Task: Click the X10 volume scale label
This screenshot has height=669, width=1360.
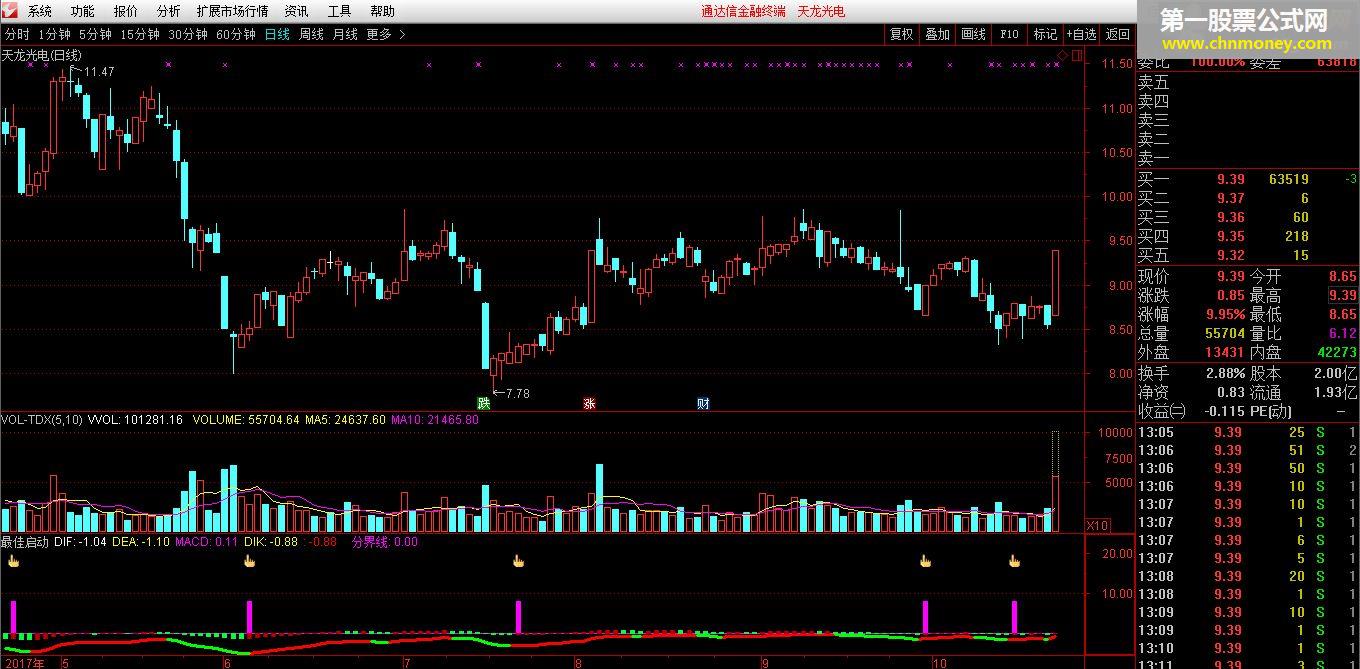Action: [x=1098, y=525]
